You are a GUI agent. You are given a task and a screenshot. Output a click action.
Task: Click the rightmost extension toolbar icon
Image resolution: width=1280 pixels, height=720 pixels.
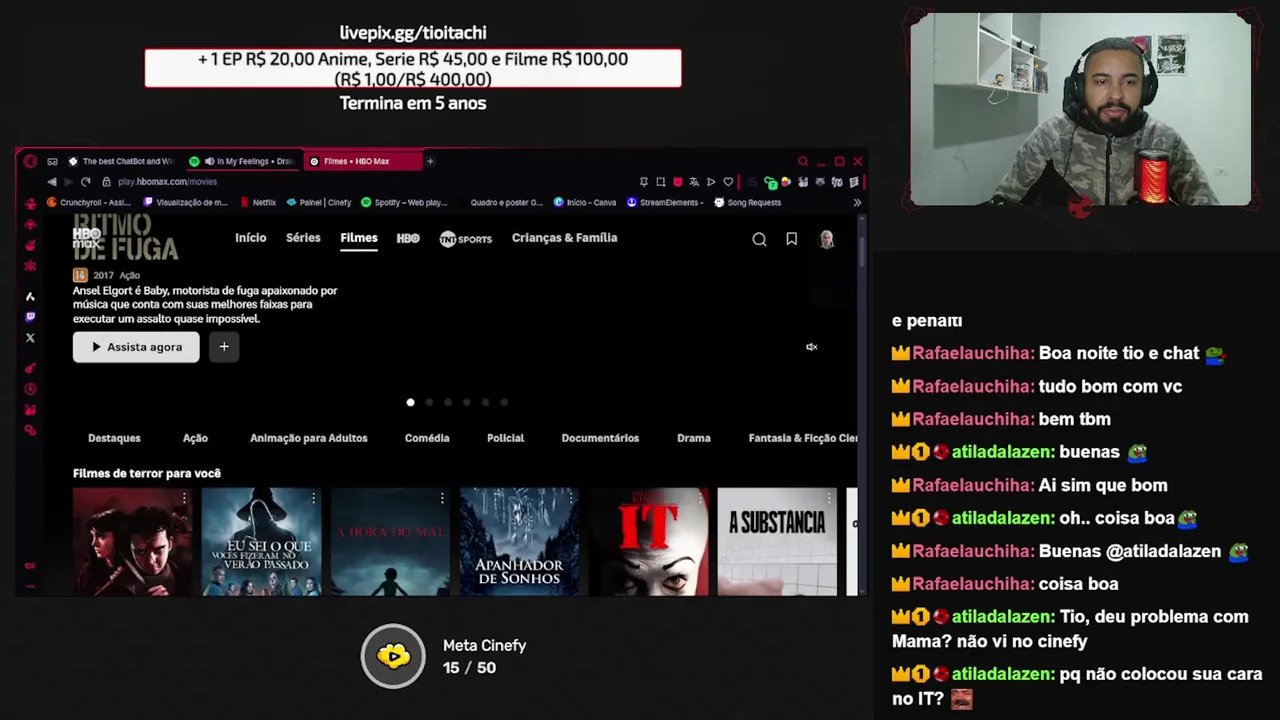click(x=853, y=182)
